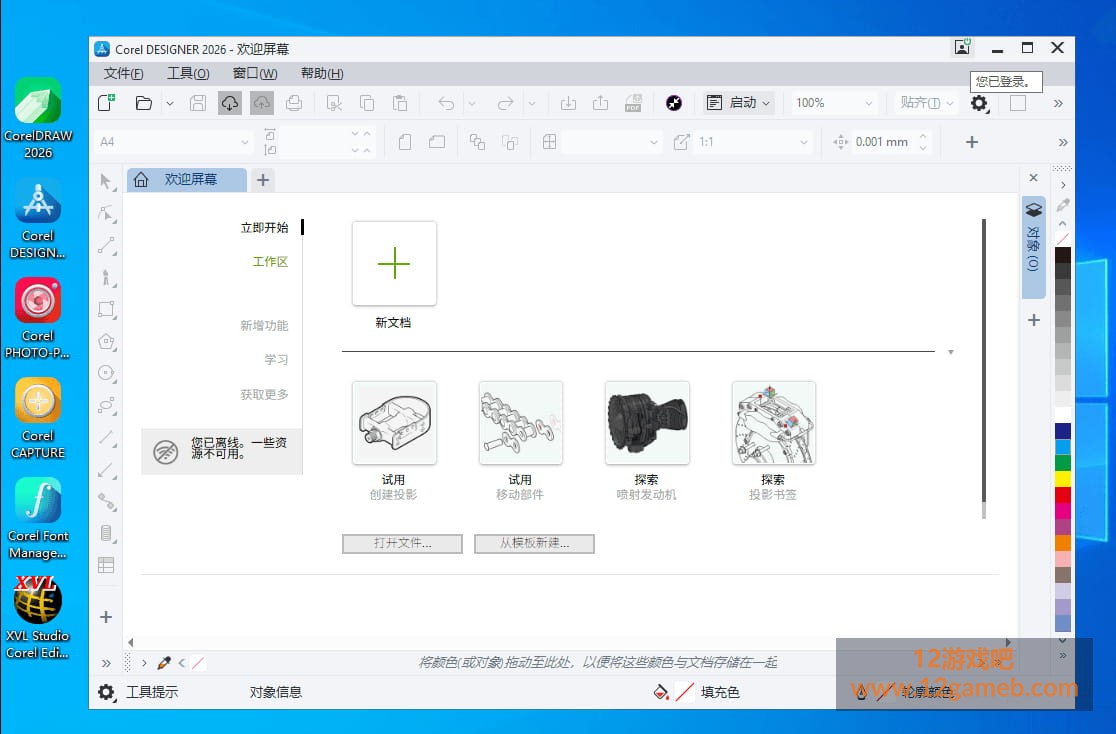Image resolution: width=1116 pixels, height=734 pixels.
Task: Click the Publish to PDF icon
Action: click(x=633, y=103)
